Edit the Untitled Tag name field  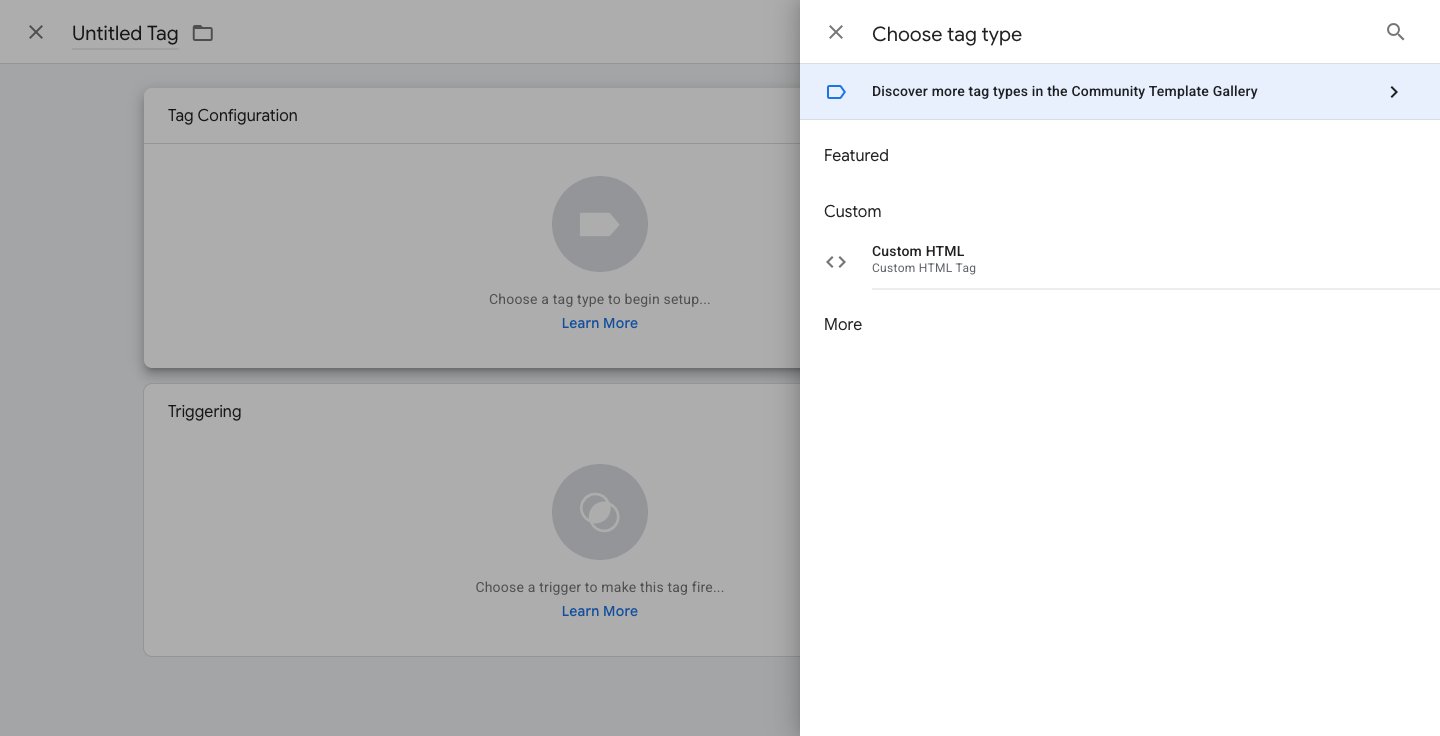pyautogui.click(x=125, y=33)
